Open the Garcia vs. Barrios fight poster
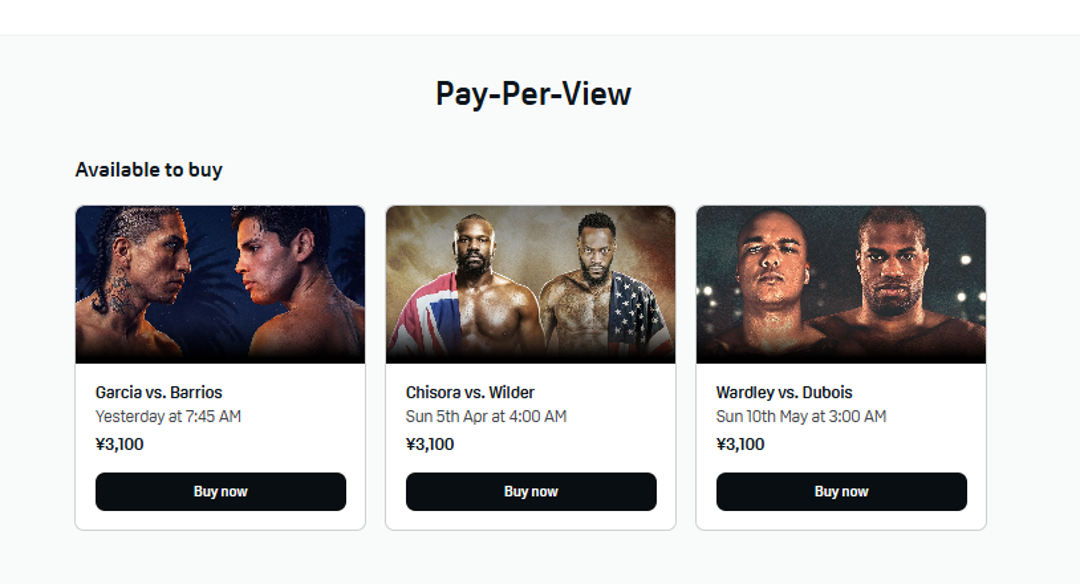This screenshot has height=584, width=1080. click(x=220, y=284)
